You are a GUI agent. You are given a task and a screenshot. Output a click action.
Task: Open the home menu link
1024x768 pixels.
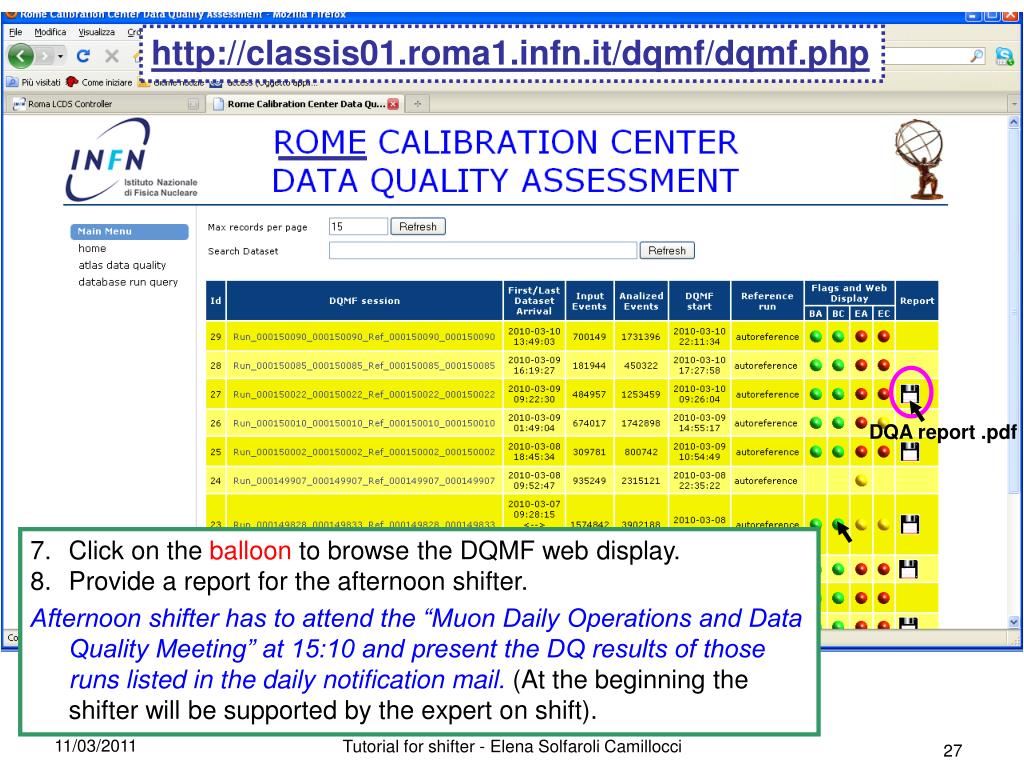tap(92, 248)
